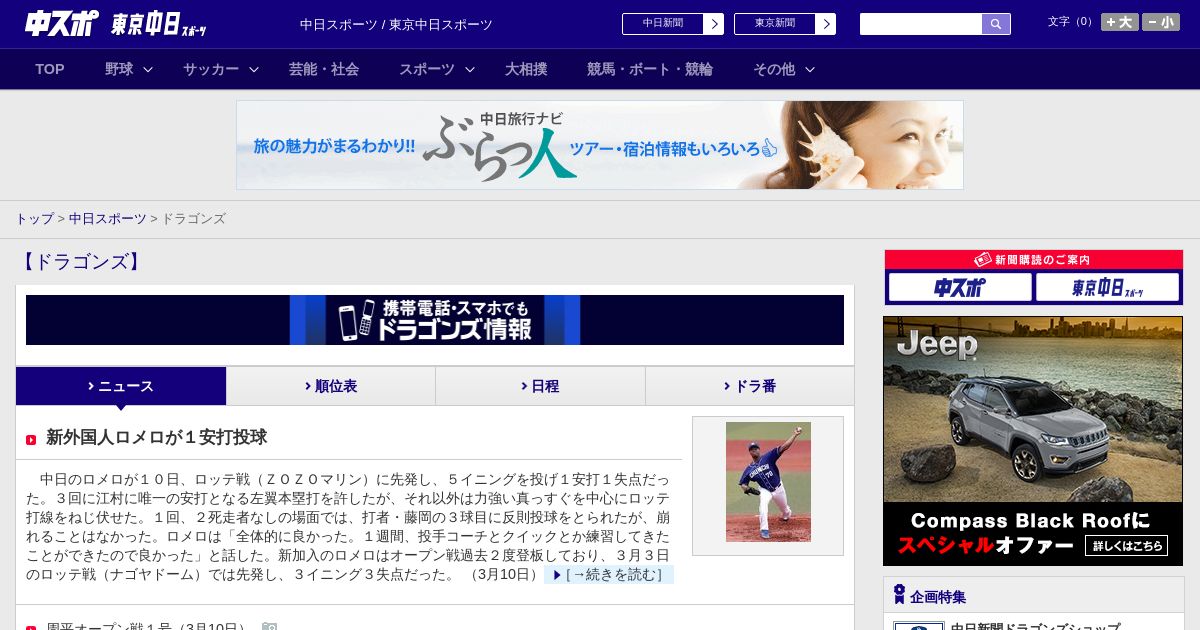Go to TOP in navigation bar
This screenshot has width=1200, height=630.
(x=50, y=69)
